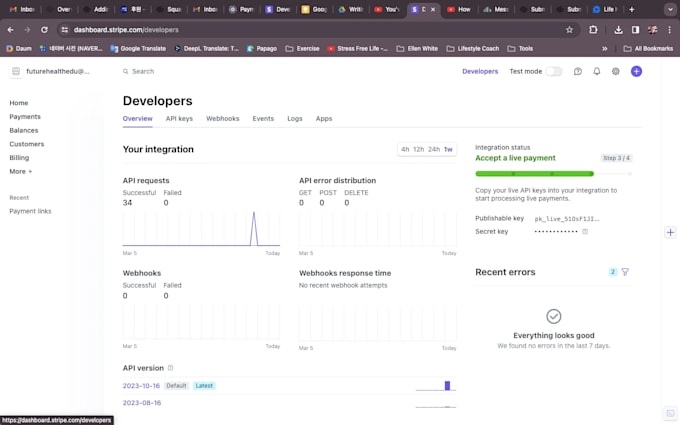Open the Tools bookmarks folder

point(520,49)
